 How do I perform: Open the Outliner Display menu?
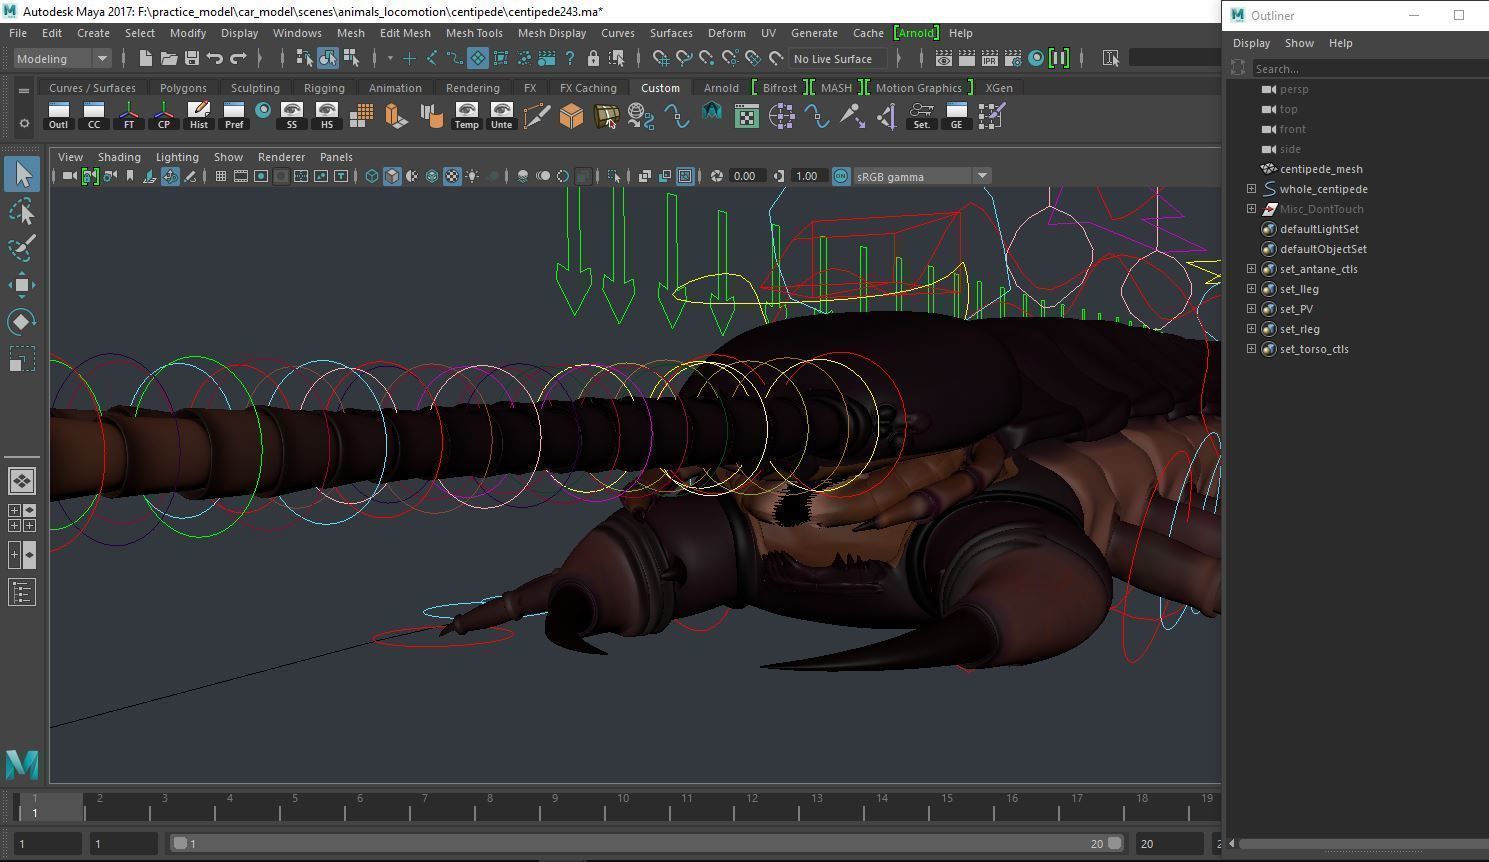(1251, 43)
